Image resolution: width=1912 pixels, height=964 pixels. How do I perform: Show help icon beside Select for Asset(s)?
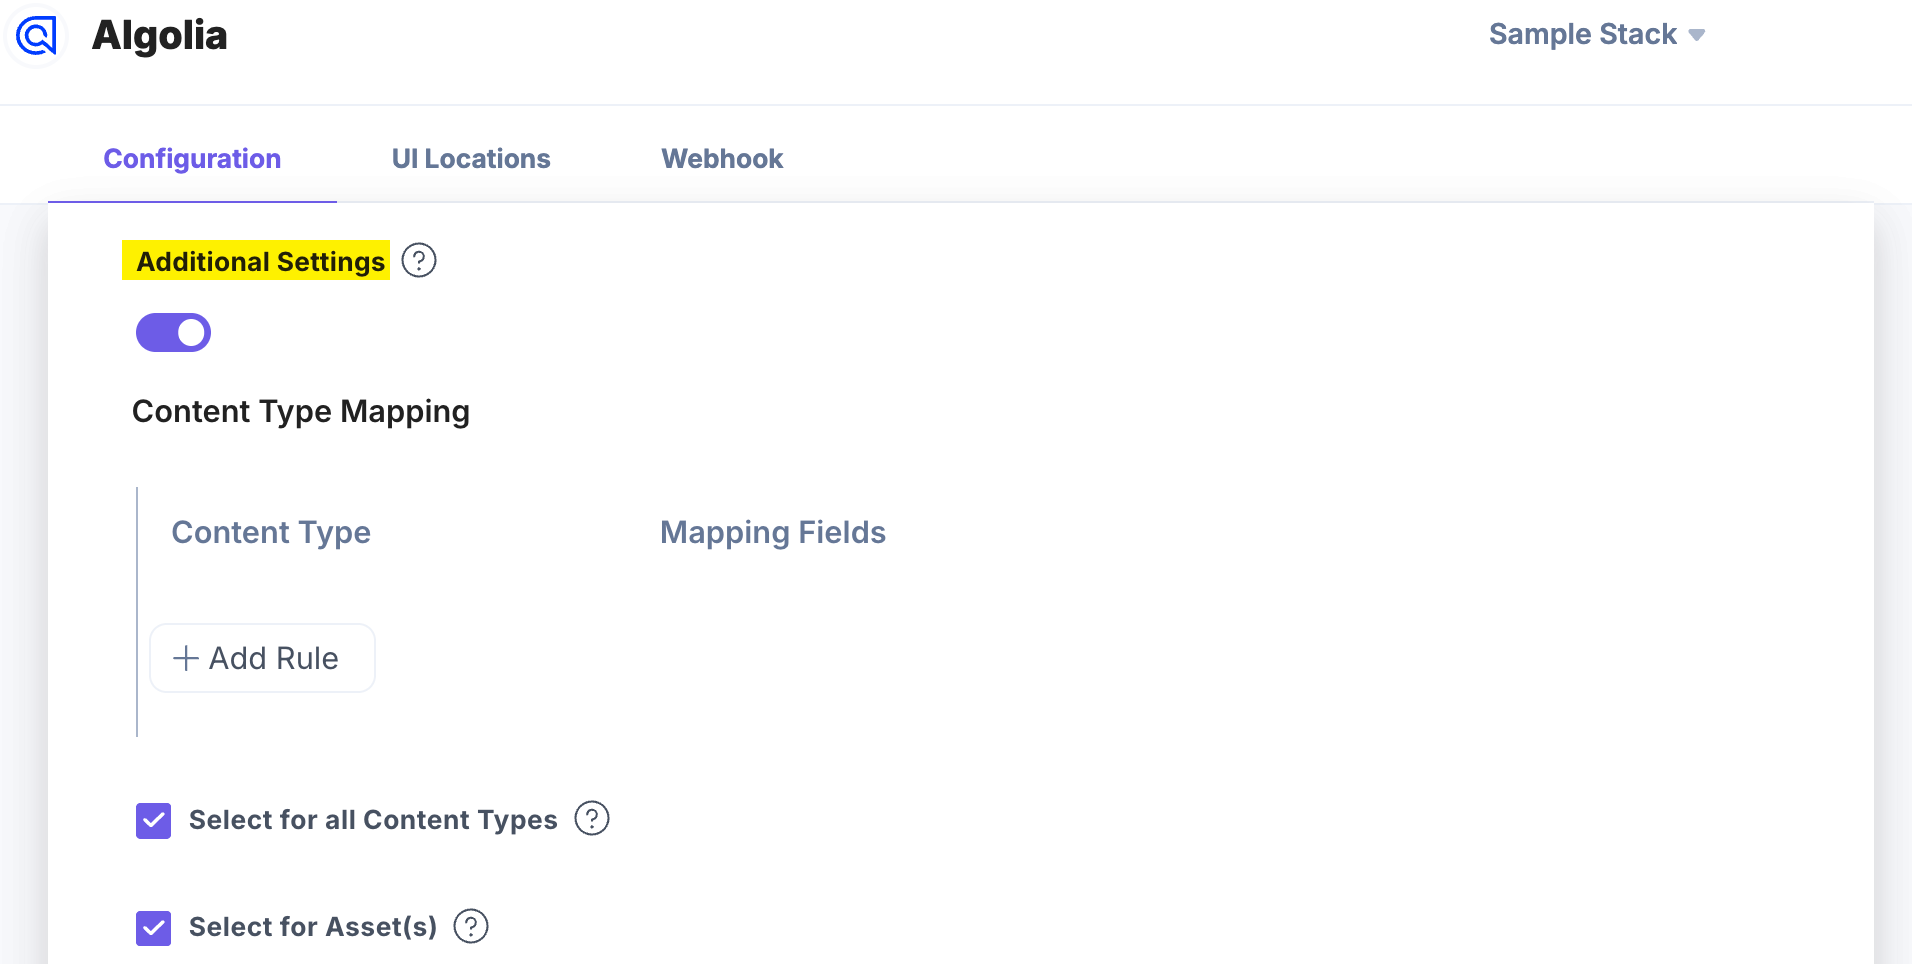coord(471,926)
